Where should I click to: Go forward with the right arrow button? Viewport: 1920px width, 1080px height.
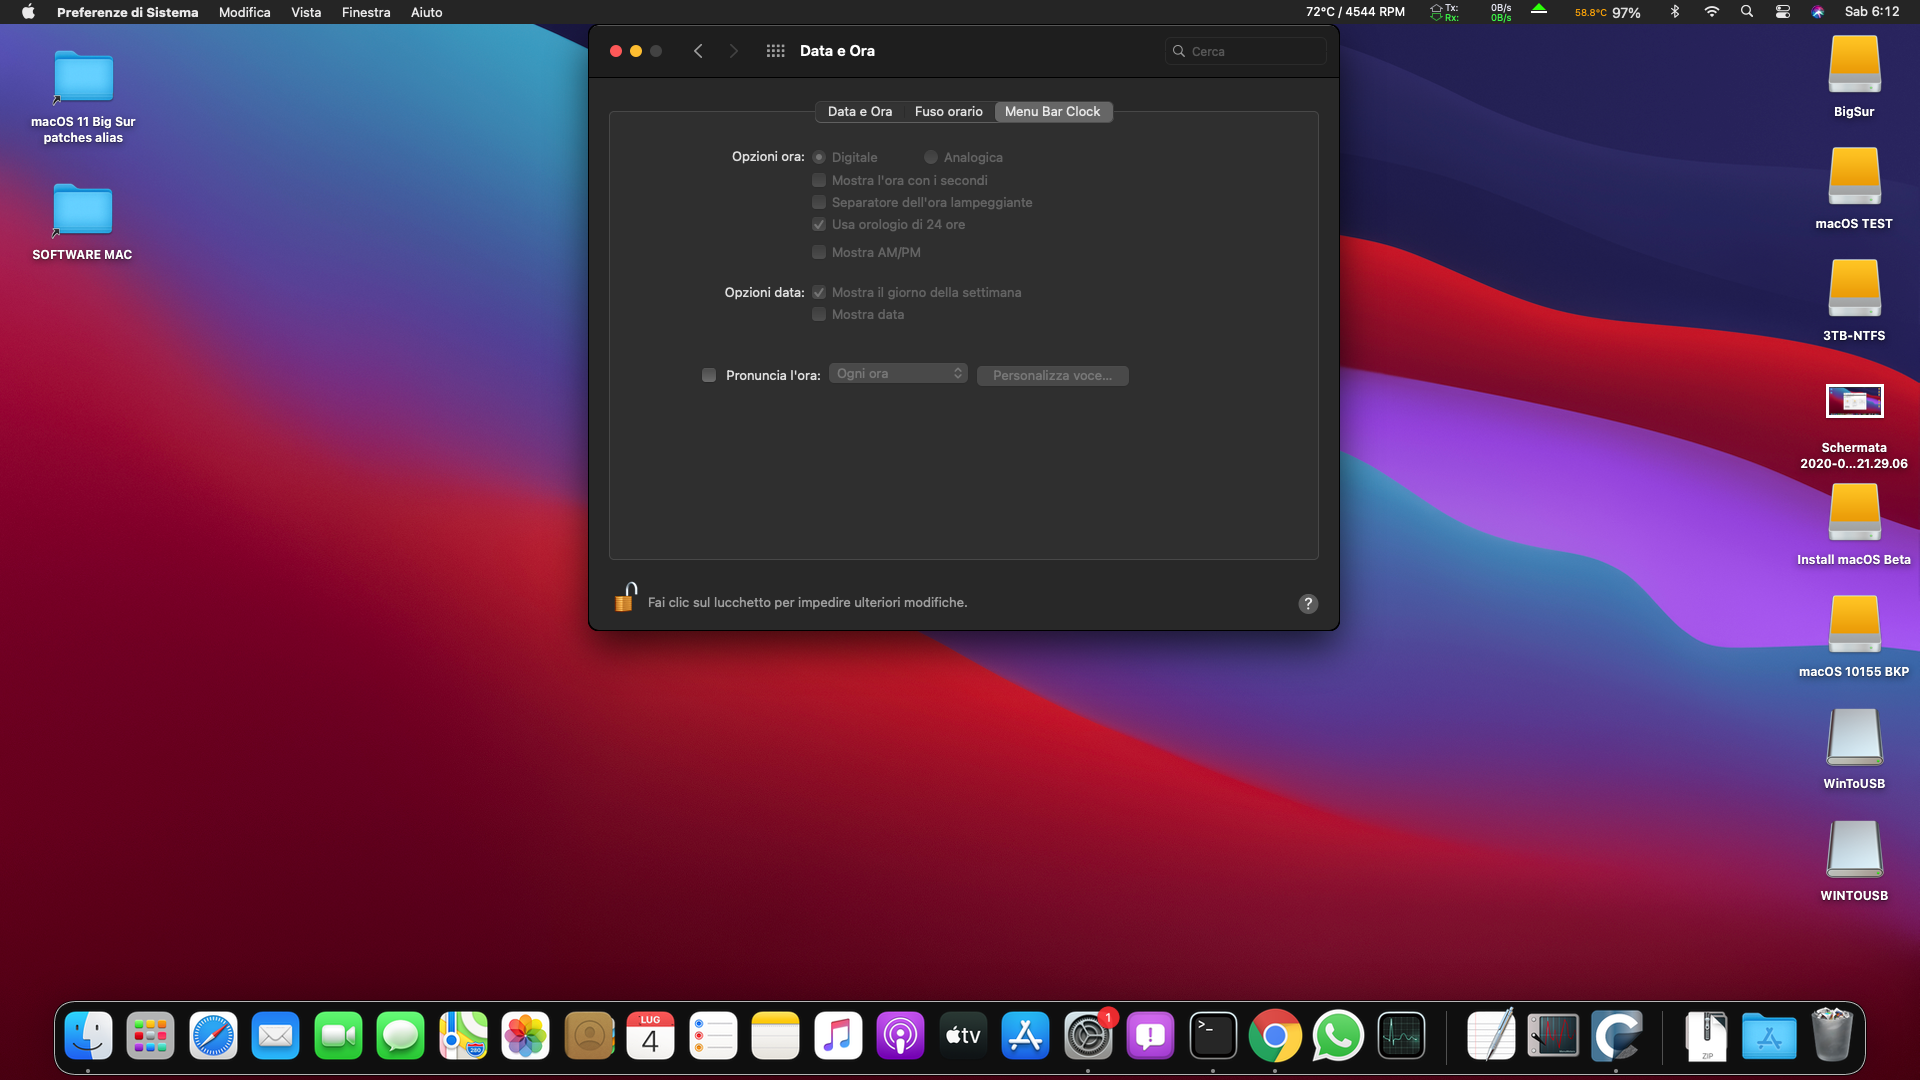pyautogui.click(x=733, y=51)
